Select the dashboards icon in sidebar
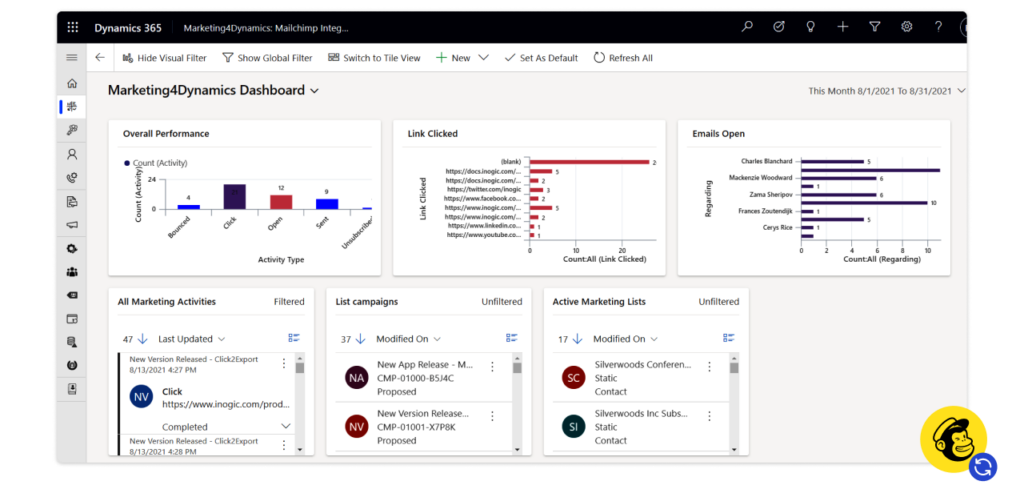The image size is (1024, 488). click(x=72, y=106)
